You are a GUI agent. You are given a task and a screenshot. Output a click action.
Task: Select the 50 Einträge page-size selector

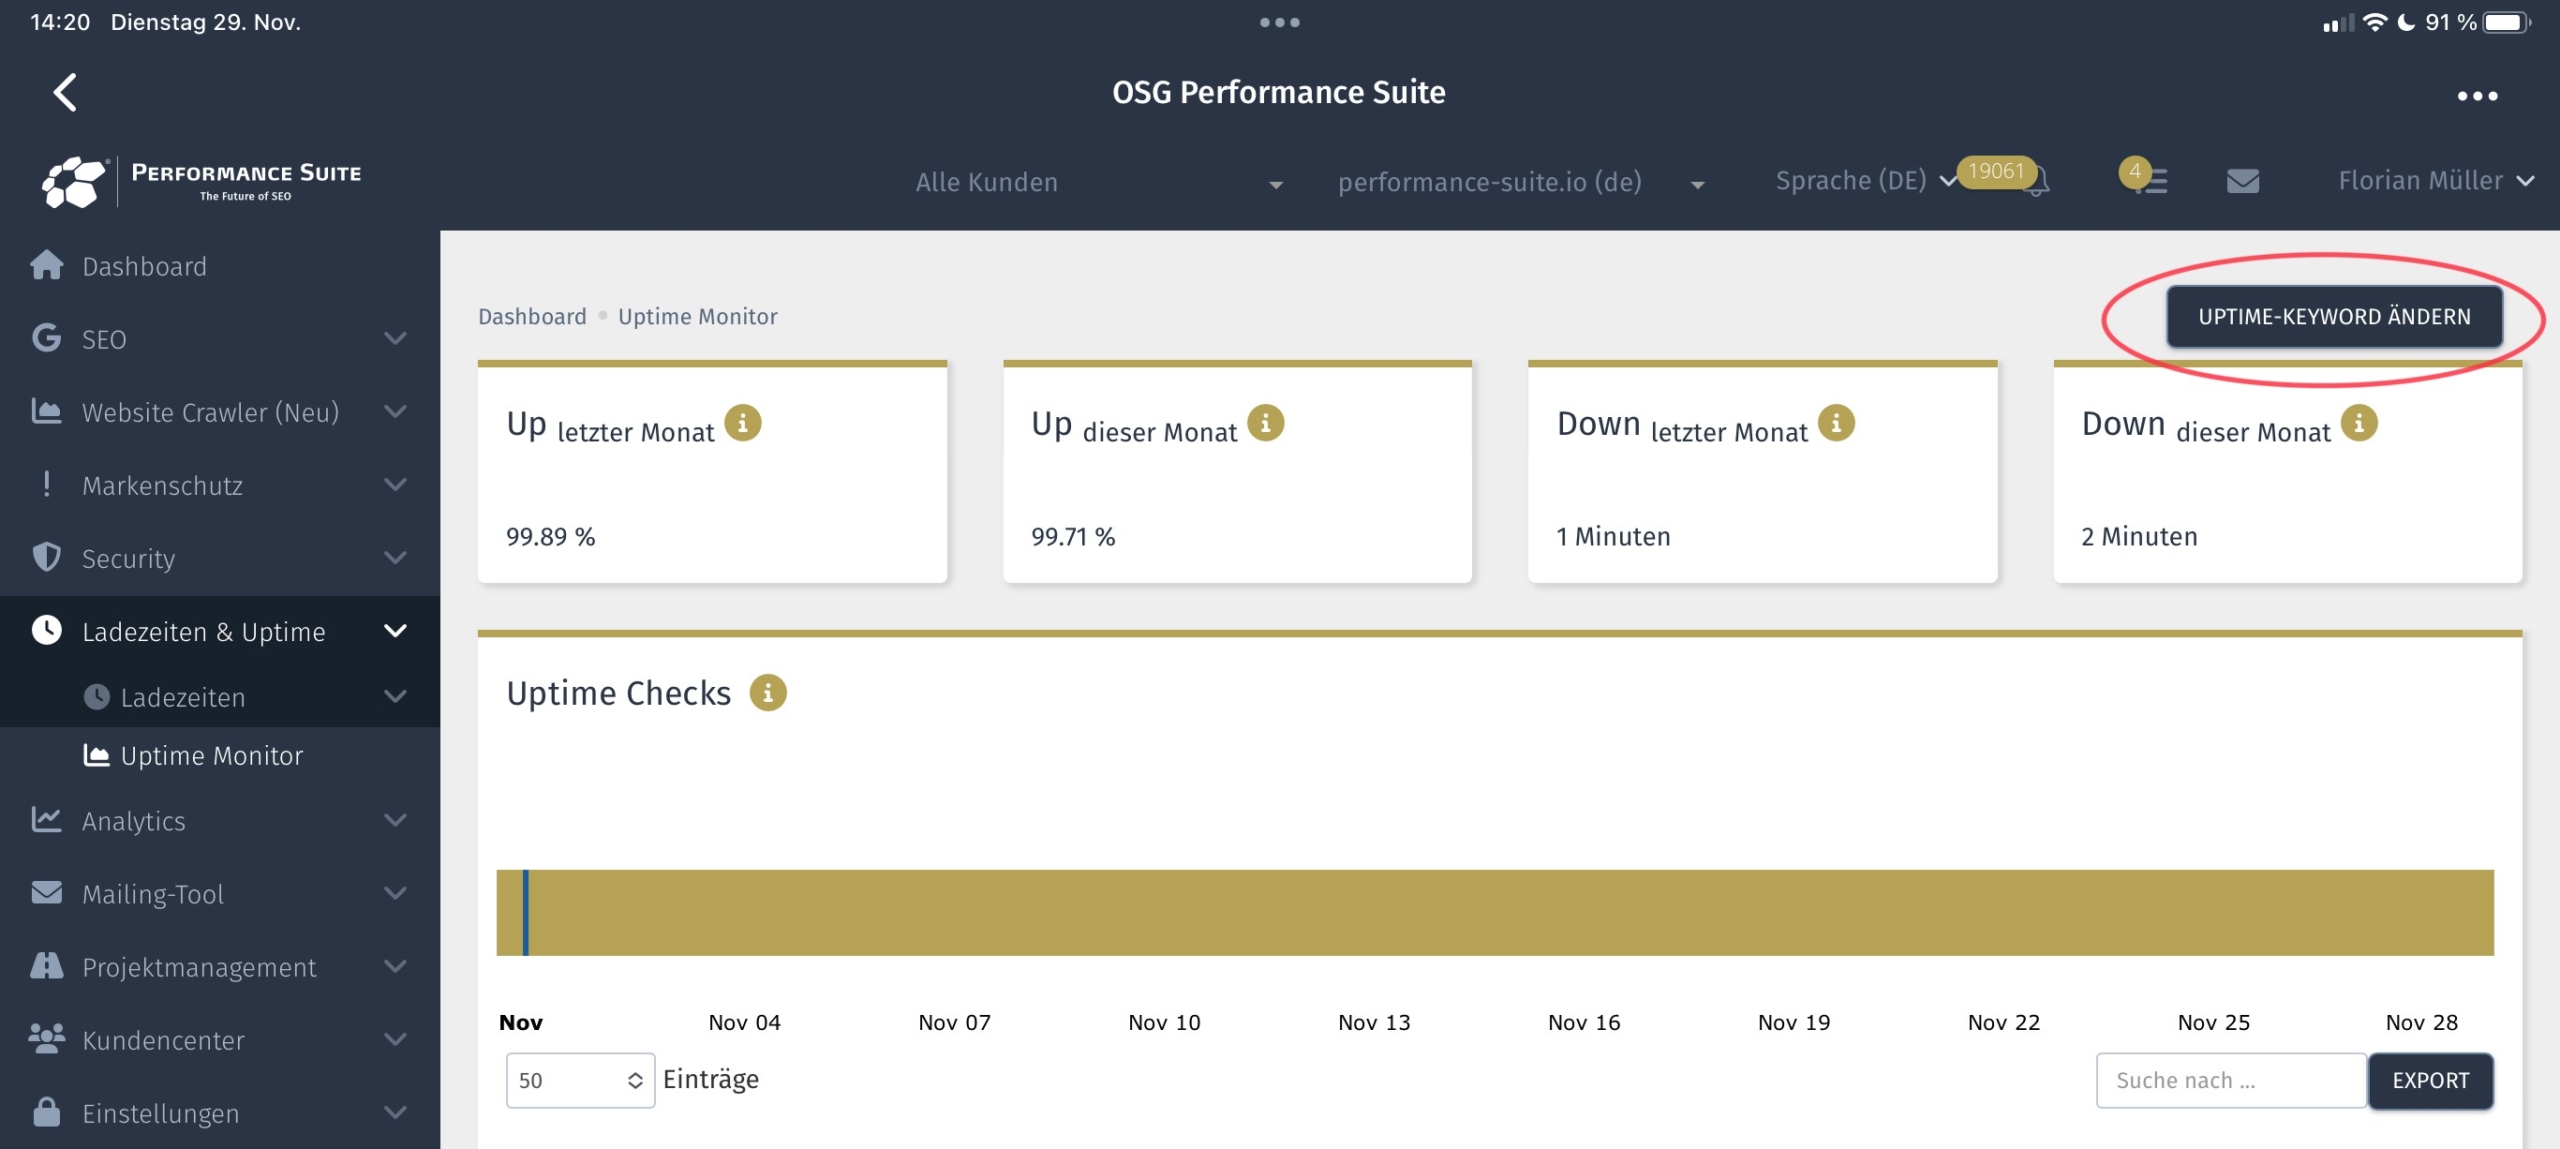[x=580, y=1080]
